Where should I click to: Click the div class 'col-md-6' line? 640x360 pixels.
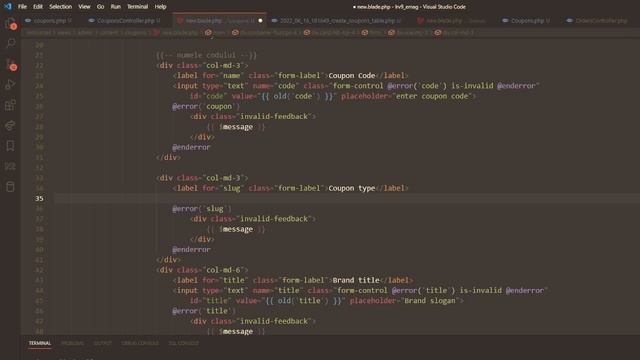202,270
